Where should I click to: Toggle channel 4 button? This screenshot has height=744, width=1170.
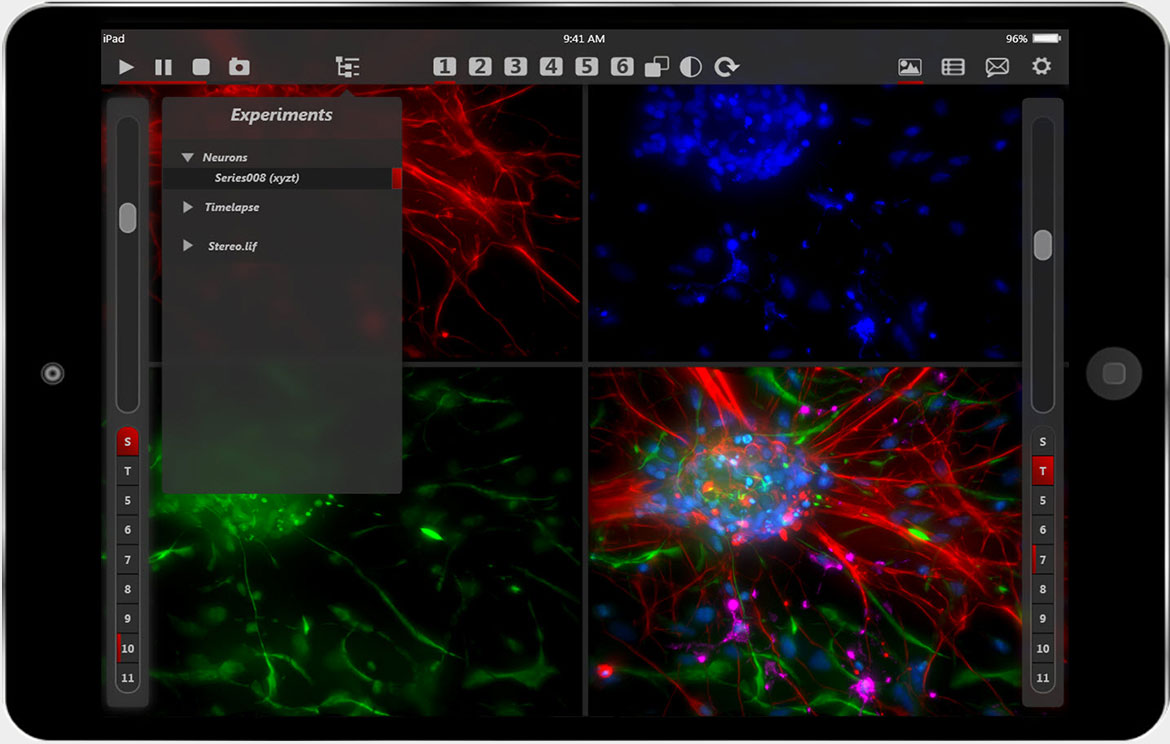tap(551, 67)
